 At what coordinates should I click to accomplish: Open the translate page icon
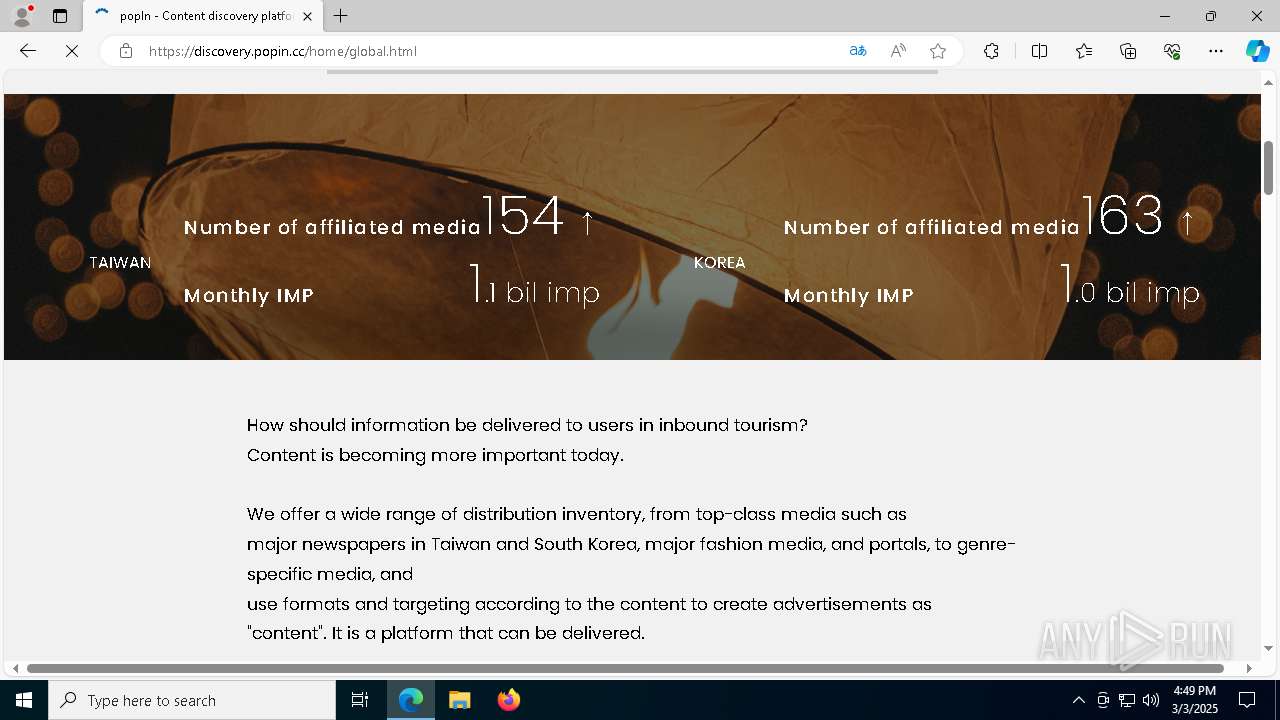858,51
